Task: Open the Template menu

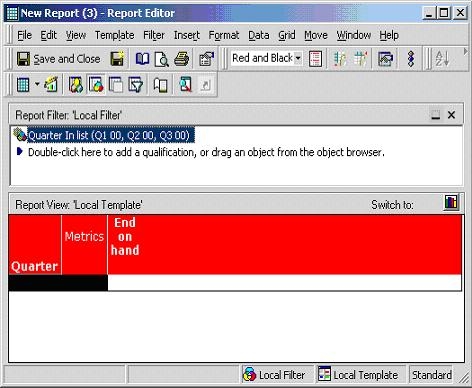Action: pos(114,35)
